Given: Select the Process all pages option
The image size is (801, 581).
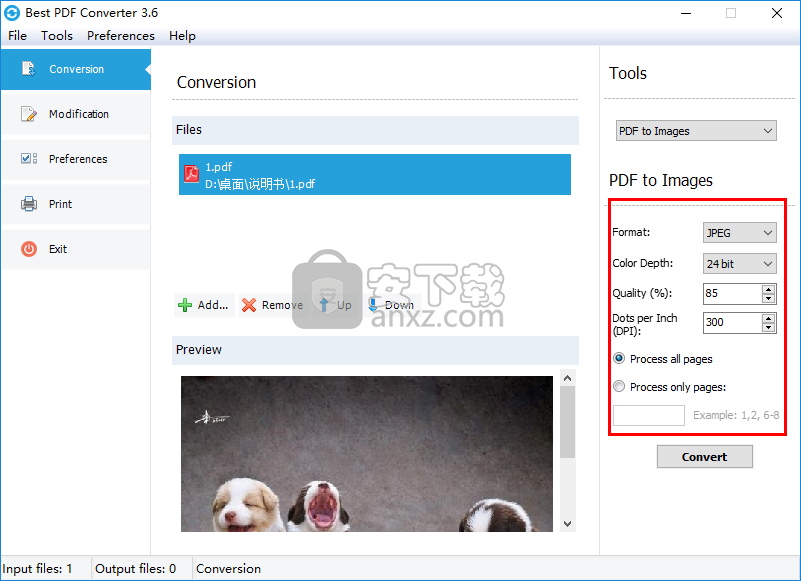Looking at the screenshot, I should coord(619,359).
